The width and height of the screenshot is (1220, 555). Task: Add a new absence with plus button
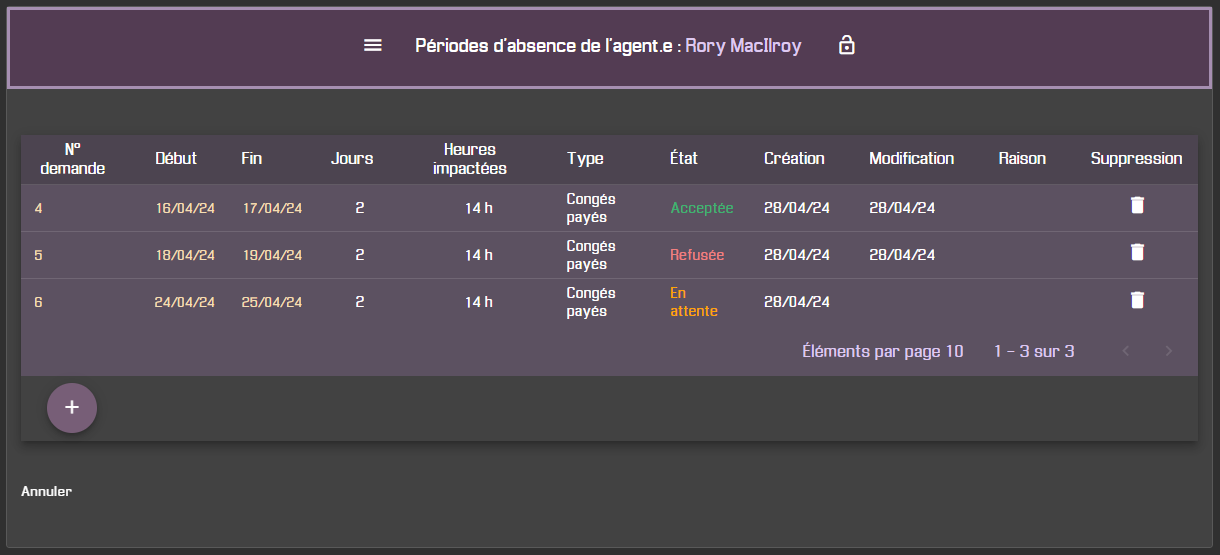[72, 408]
